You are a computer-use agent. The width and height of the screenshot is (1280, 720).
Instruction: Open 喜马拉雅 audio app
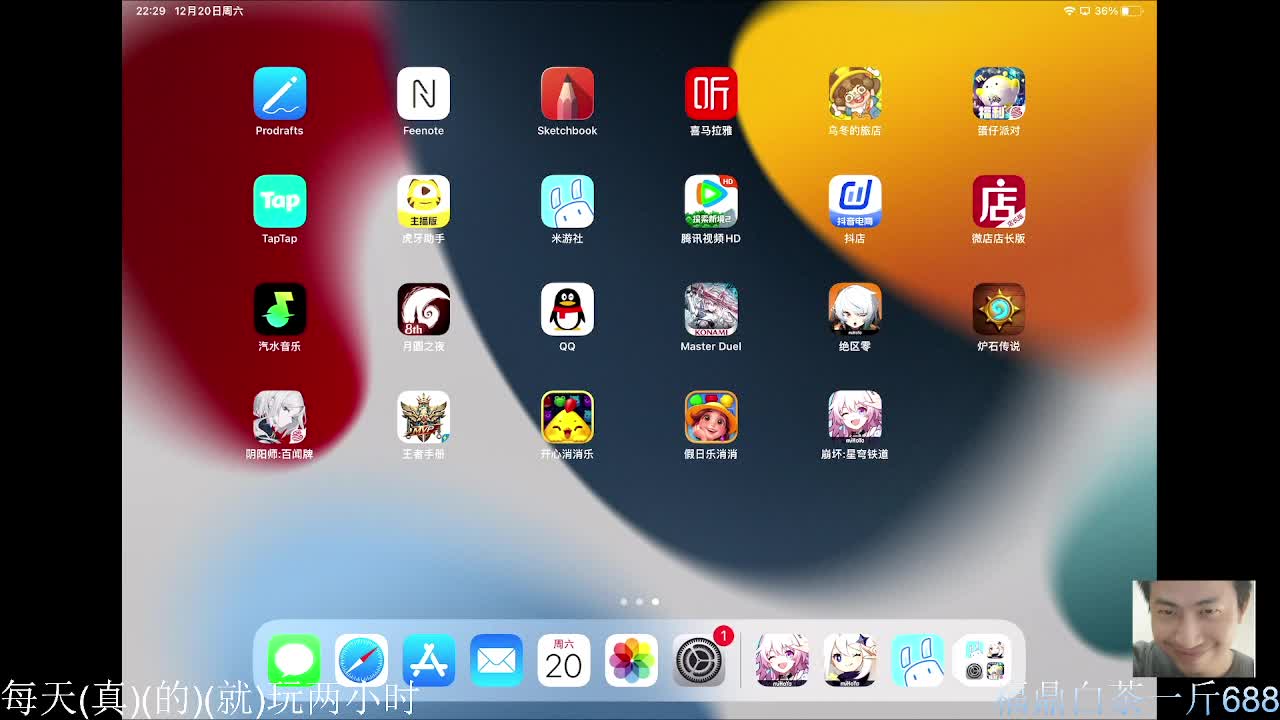pyautogui.click(x=711, y=94)
